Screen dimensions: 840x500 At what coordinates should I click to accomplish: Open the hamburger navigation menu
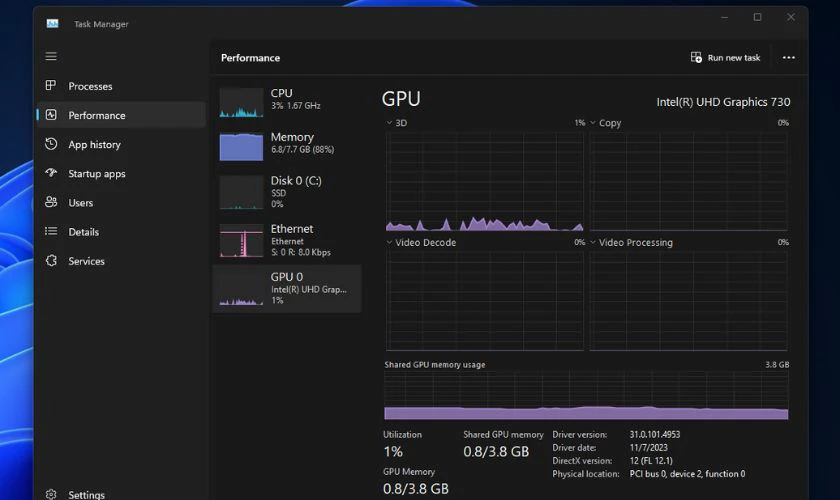pyautogui.click(x=51, y=56)
